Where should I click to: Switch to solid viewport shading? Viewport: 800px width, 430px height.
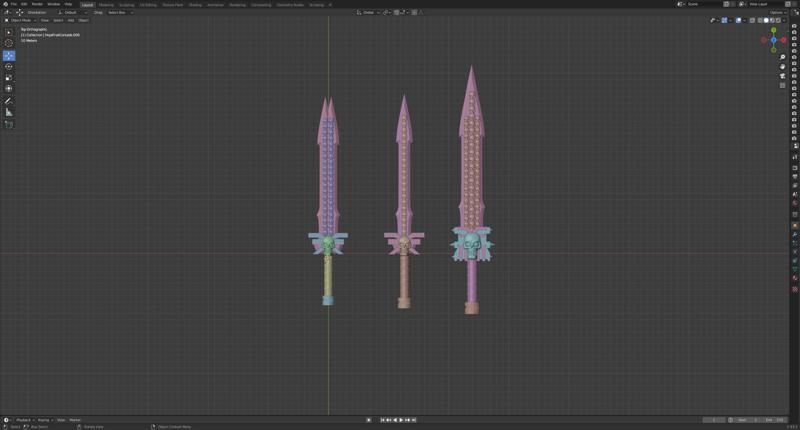pyautogui.click(x=766, y=20)
